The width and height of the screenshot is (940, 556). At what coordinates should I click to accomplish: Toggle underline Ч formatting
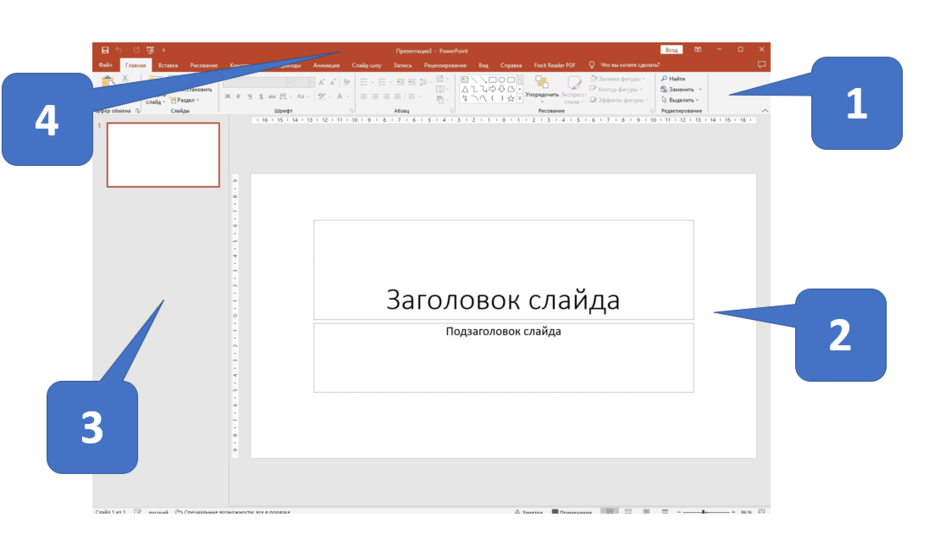(x=249, y=97)
